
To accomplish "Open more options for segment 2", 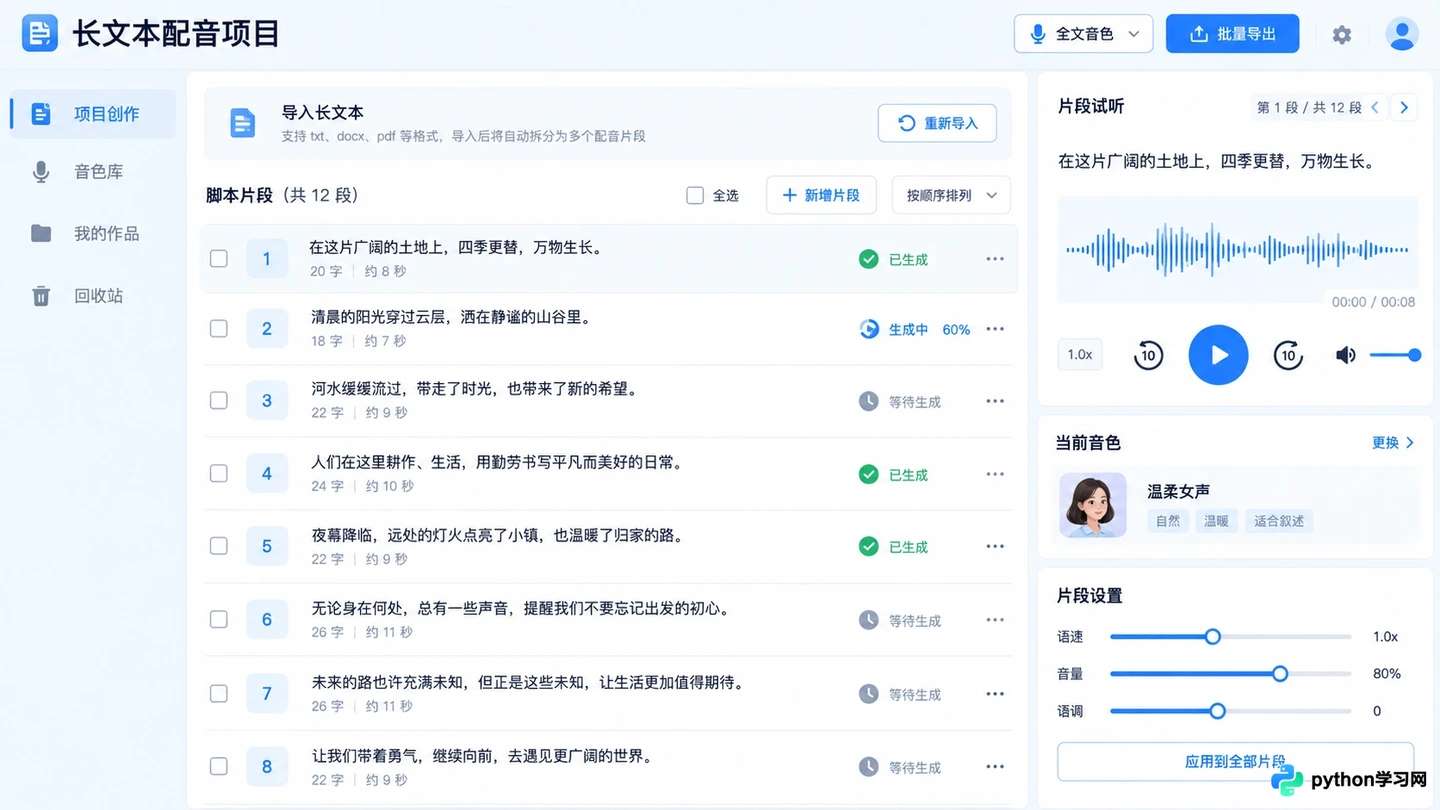I will 995,329.
